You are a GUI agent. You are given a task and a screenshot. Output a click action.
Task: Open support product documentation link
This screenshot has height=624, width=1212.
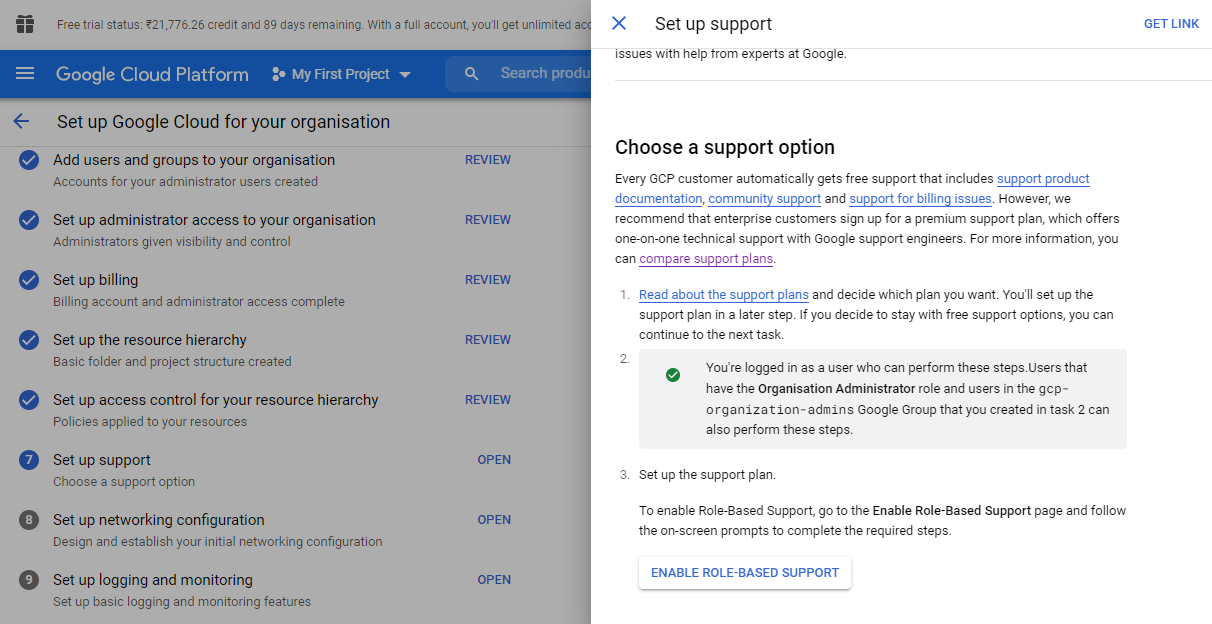pos(1043,179)
